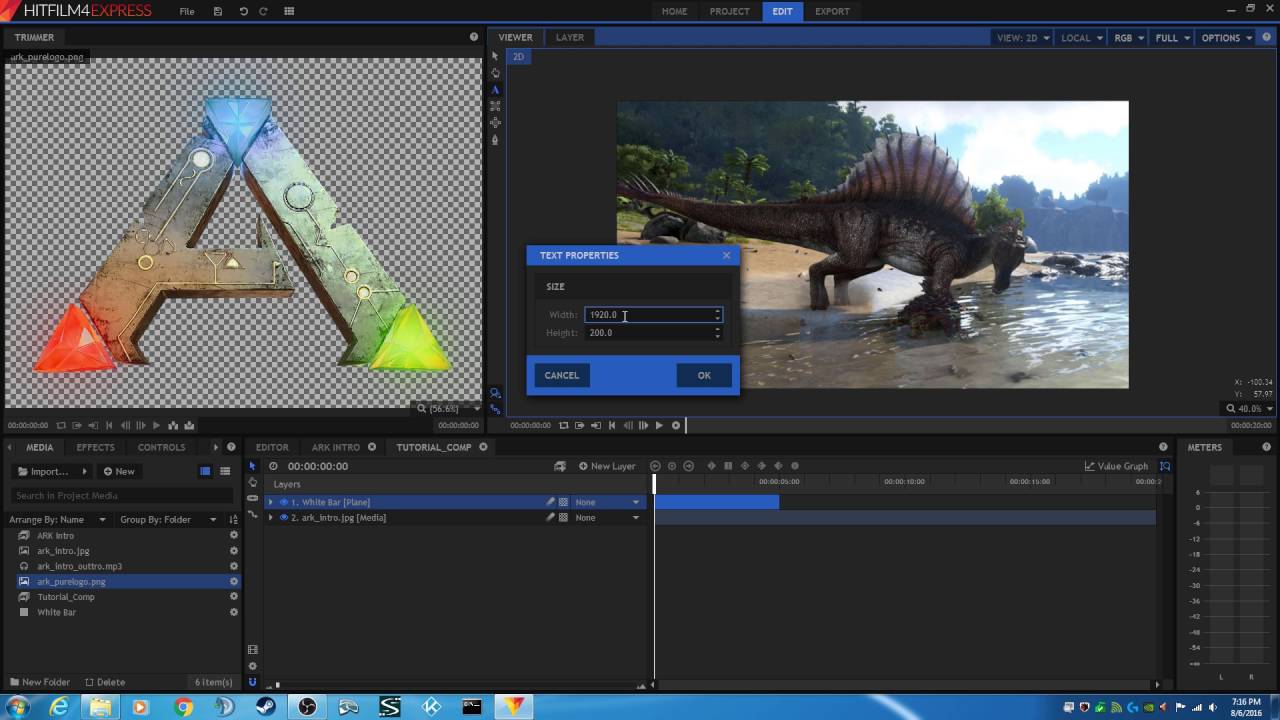
Task: Click New Layer in timeline
Action: click(607, 466)
